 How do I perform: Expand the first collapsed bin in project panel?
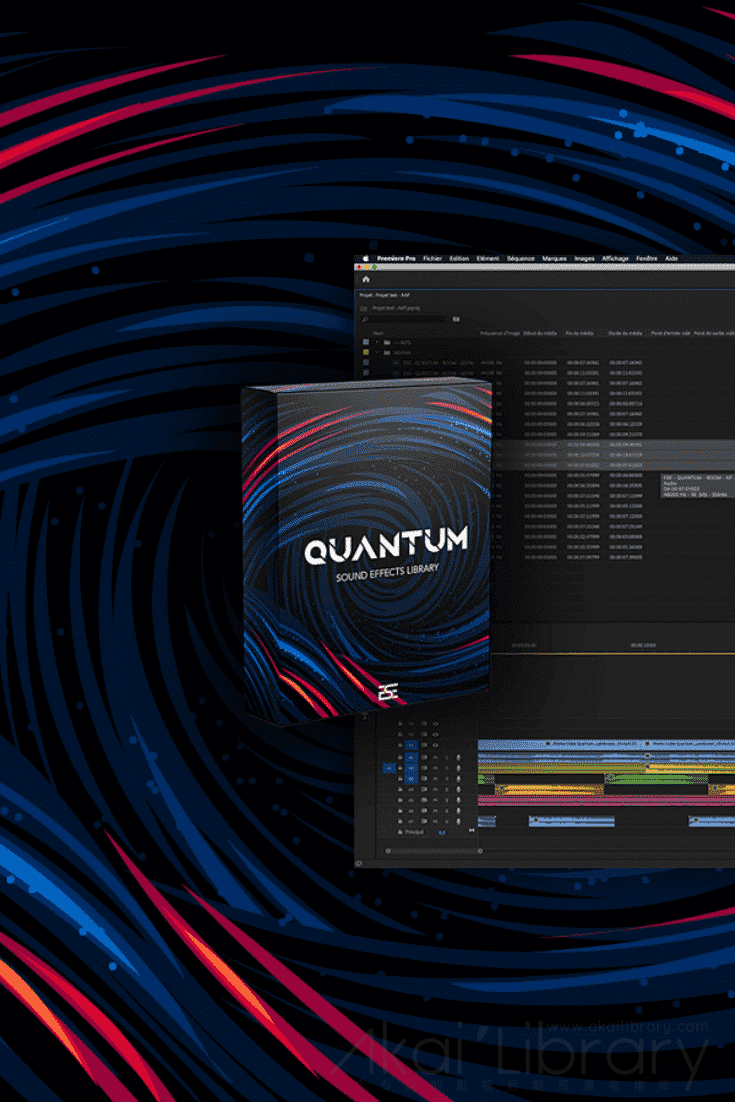point(377,342)
